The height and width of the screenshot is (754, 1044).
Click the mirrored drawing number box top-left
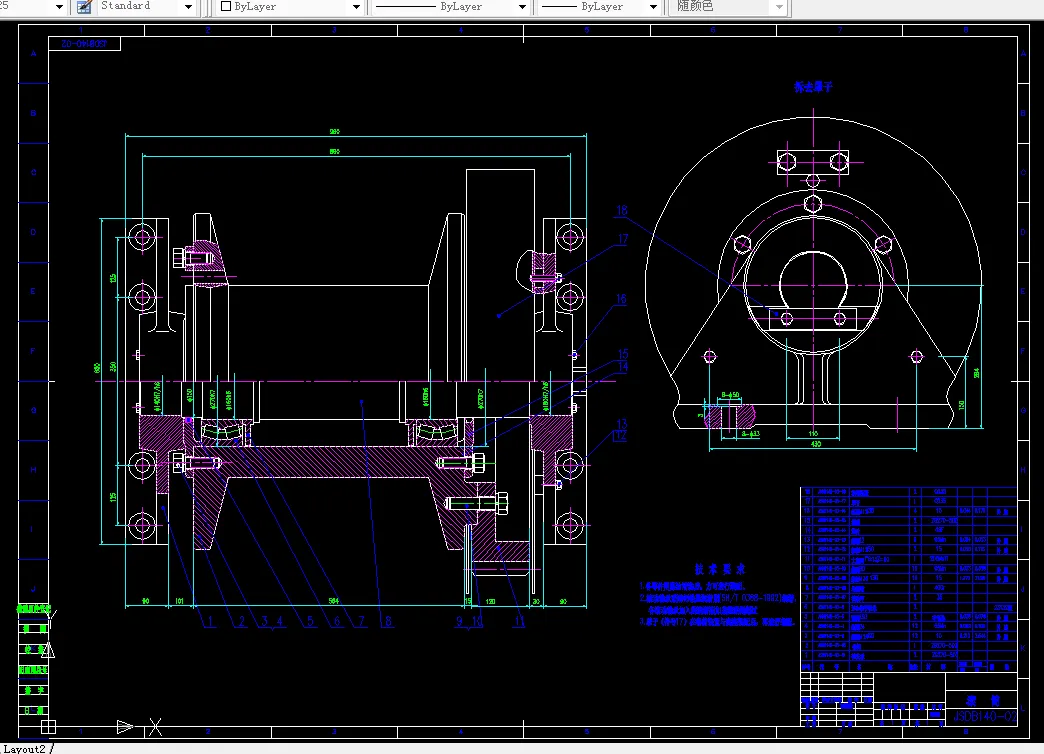85,44
